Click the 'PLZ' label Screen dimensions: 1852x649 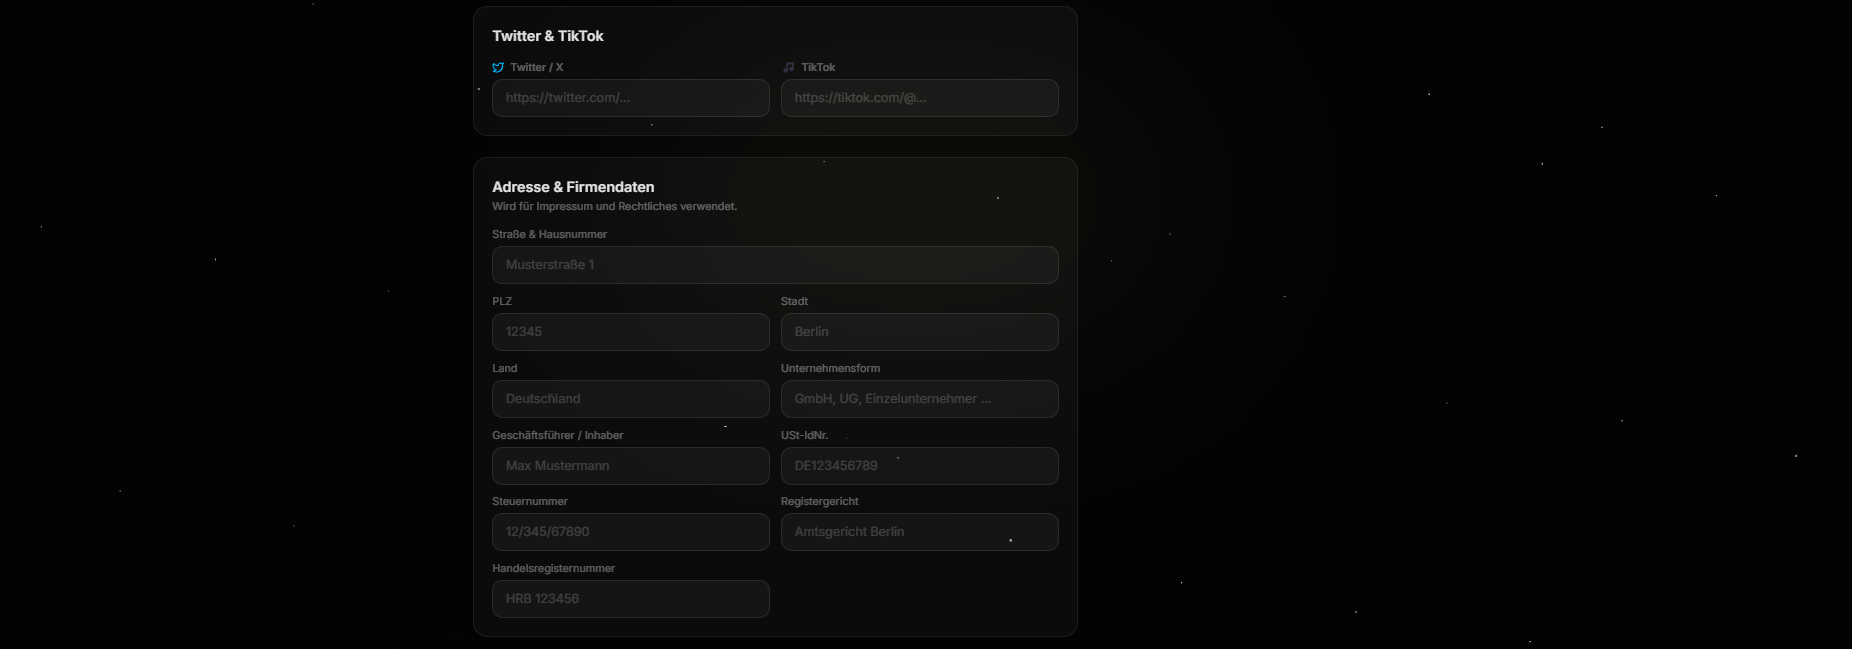point(502,302)
